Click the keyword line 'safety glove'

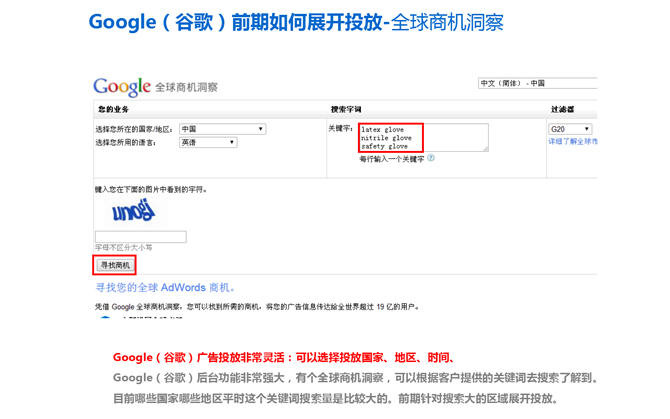(385, 146)
